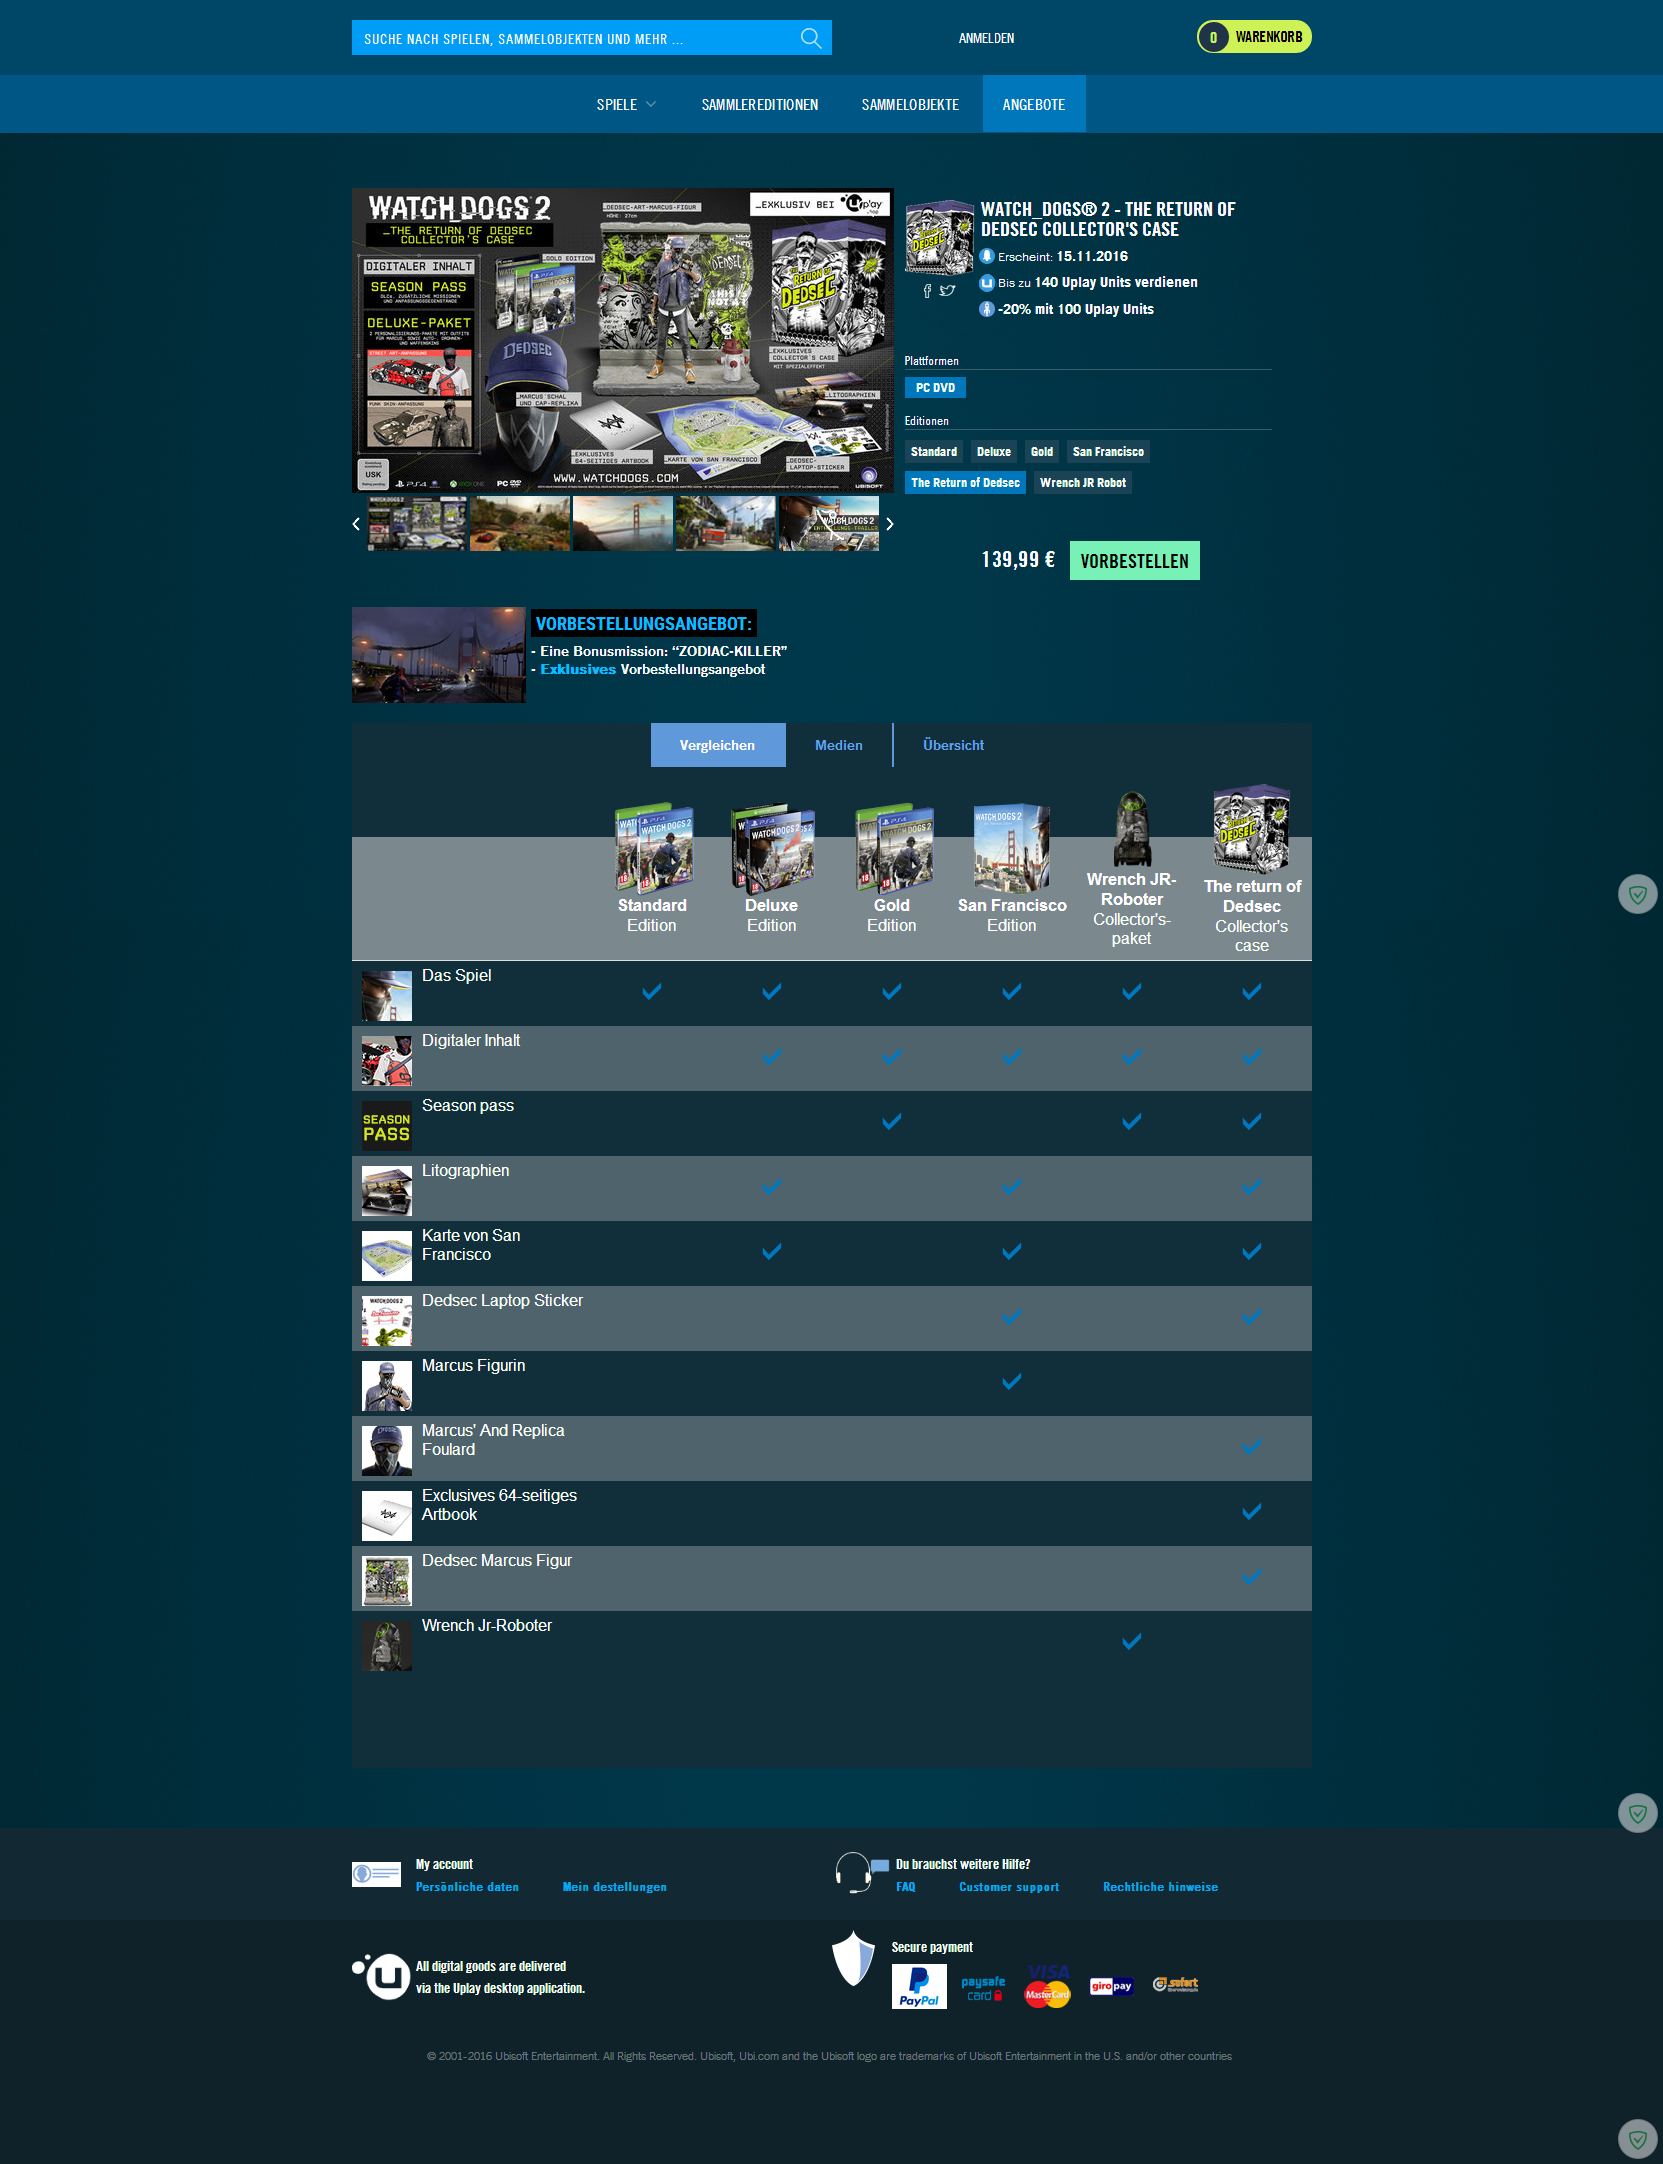Click the Uplay logo in footer

click(x=383, y=1976)
